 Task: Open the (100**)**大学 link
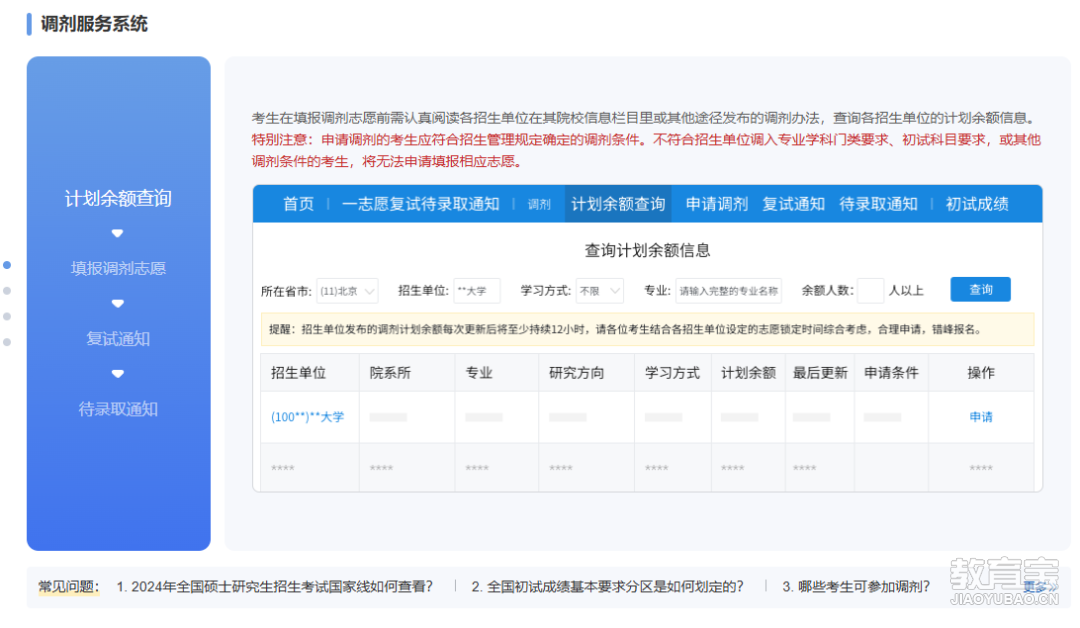pyautogui.click(x=307, y=417)
